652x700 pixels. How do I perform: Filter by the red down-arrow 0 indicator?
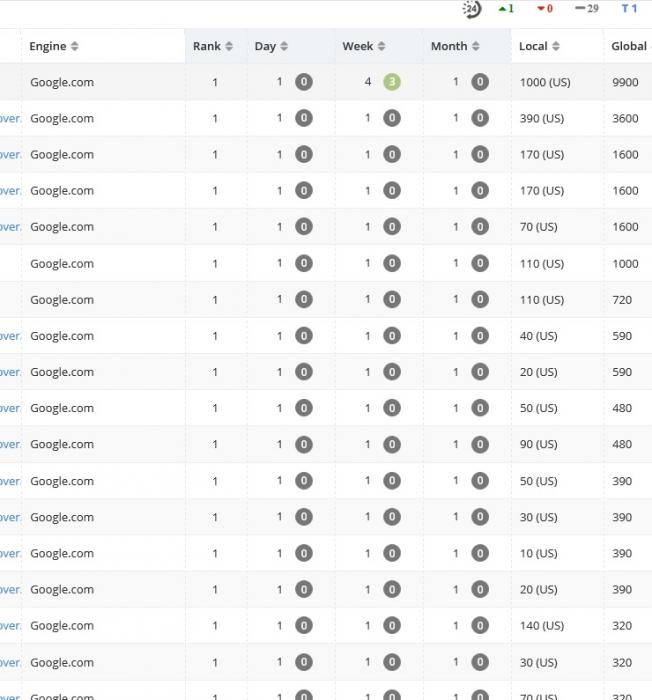545,8
